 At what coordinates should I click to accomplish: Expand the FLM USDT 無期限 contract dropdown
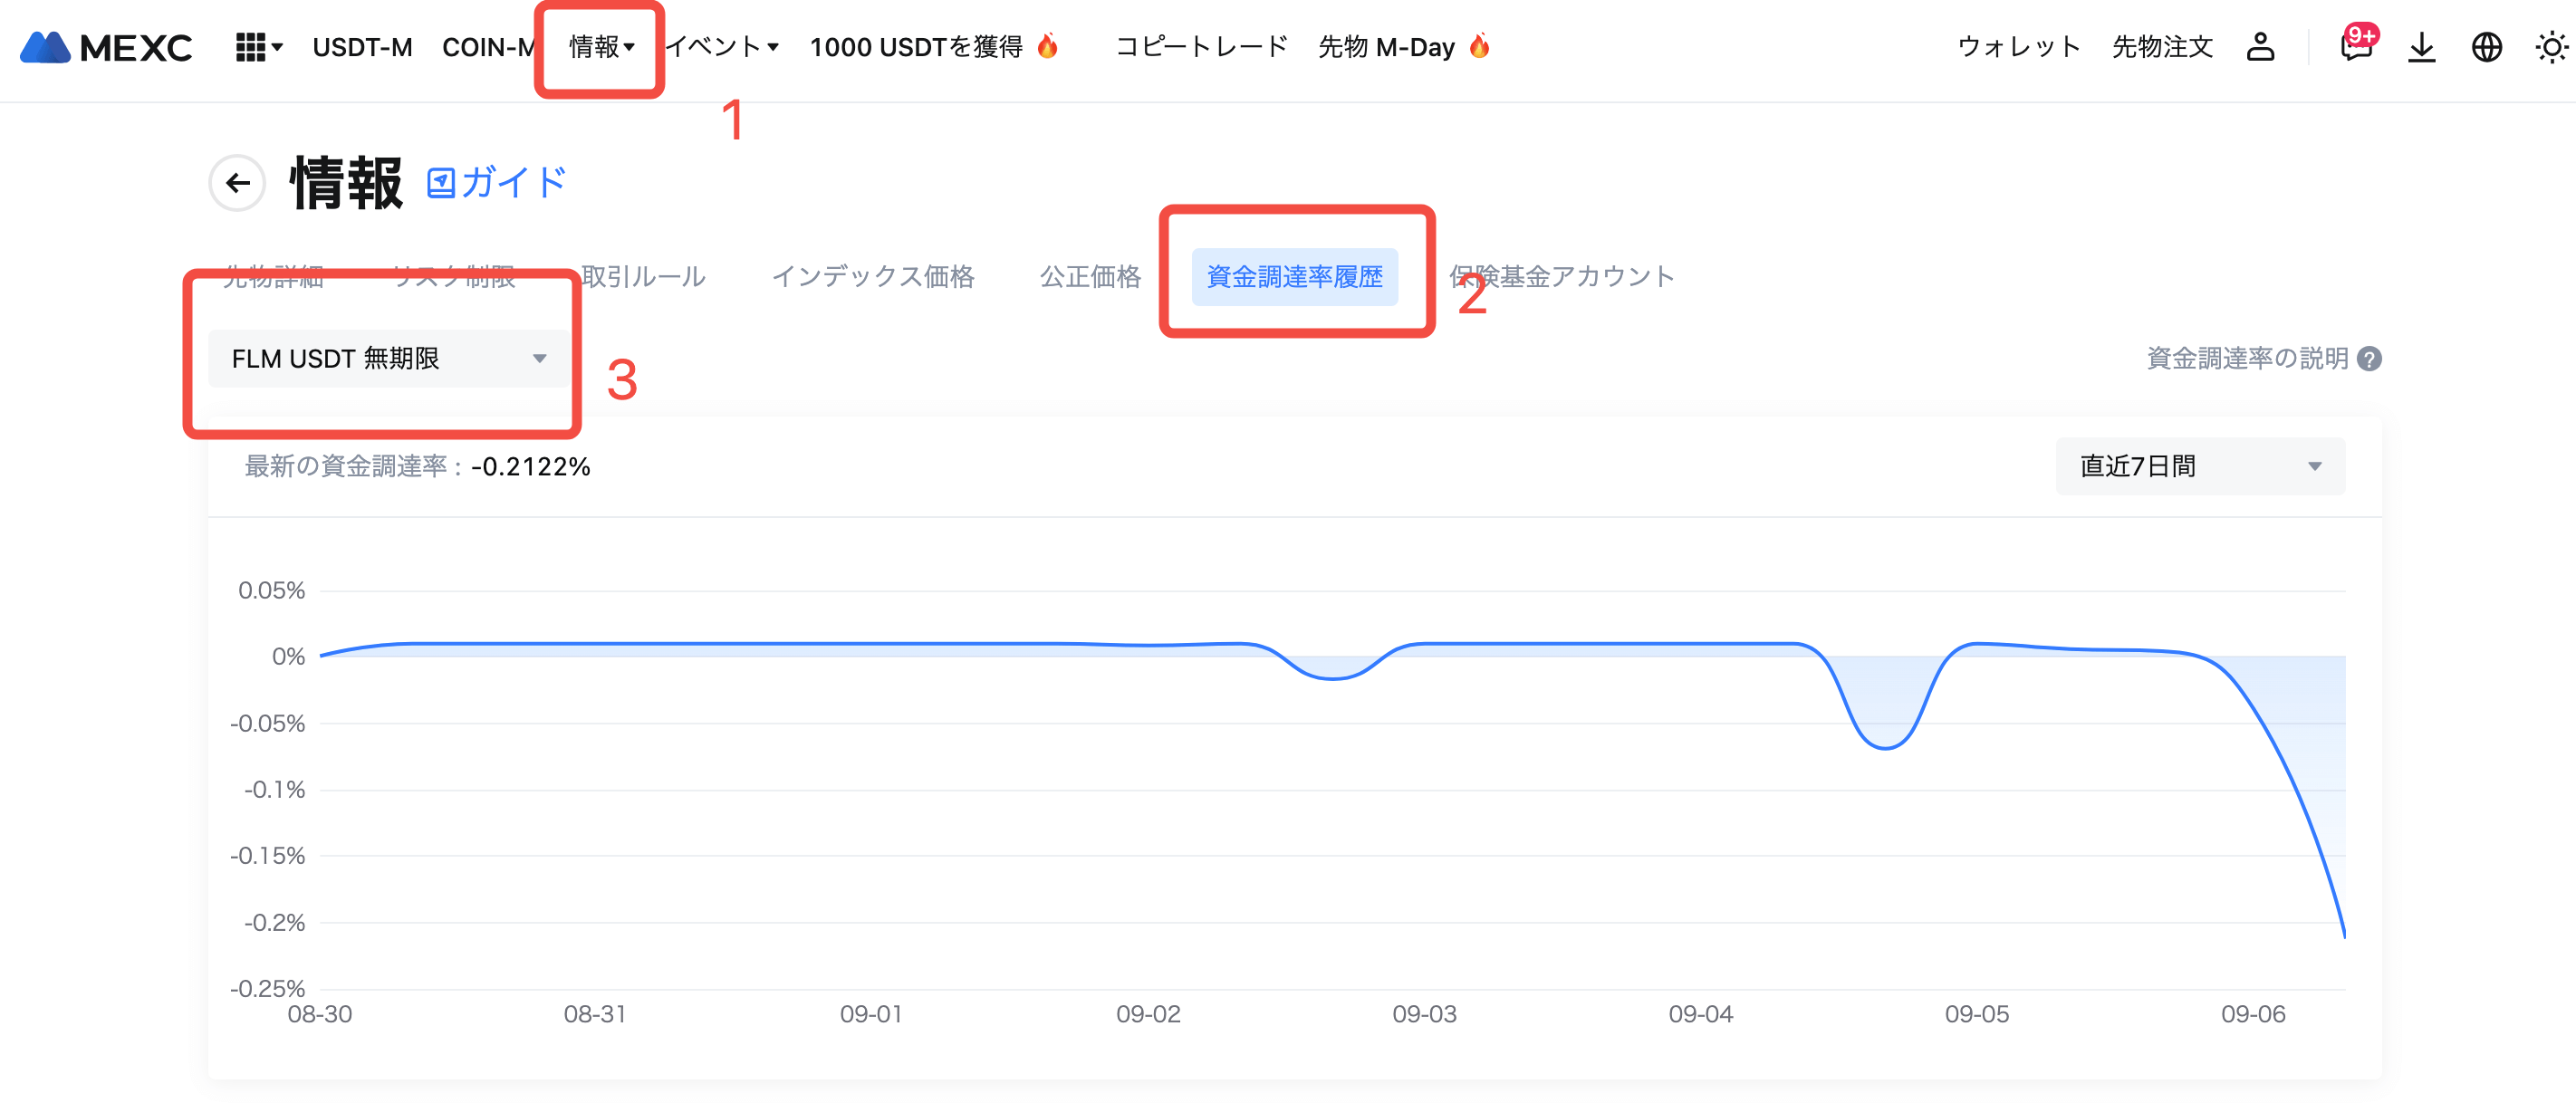click(388, 359)
